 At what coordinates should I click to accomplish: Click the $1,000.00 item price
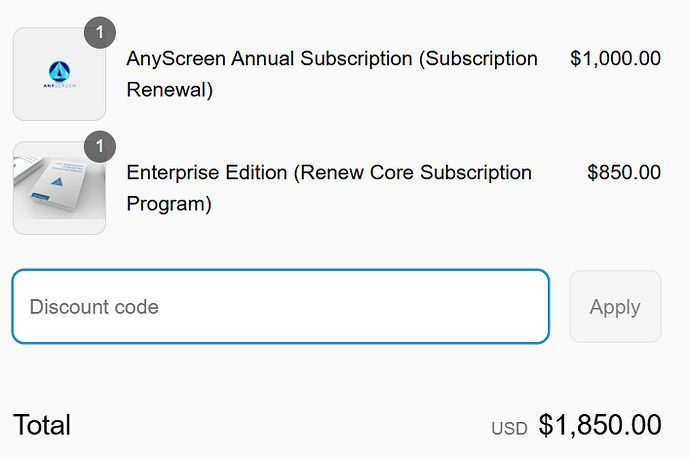tap(615, 58)
